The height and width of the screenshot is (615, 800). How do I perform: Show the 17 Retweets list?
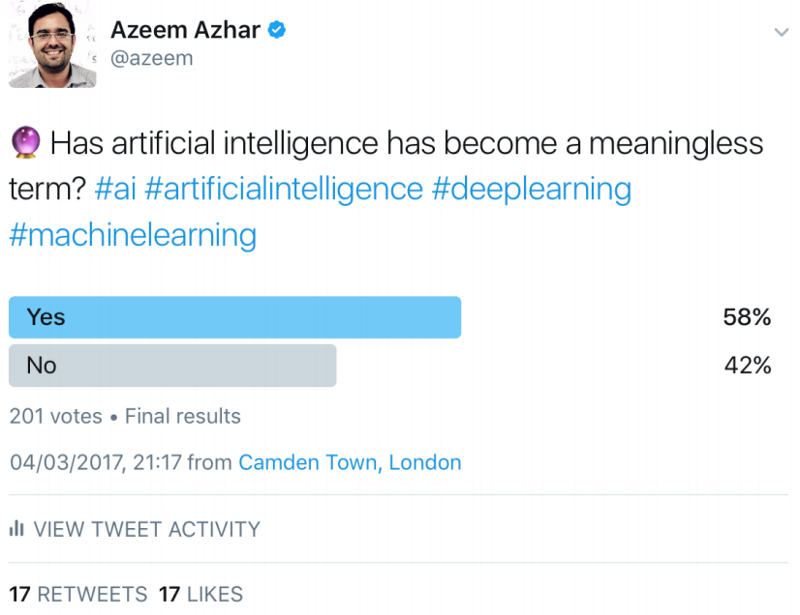pos(78,595)
